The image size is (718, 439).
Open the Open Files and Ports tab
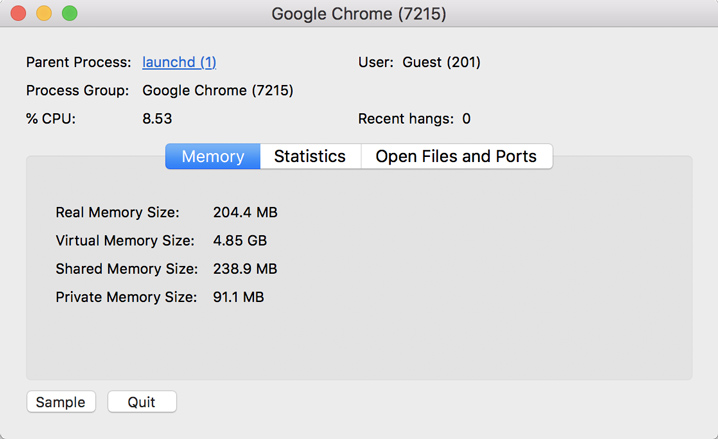[x=456, y=156]
